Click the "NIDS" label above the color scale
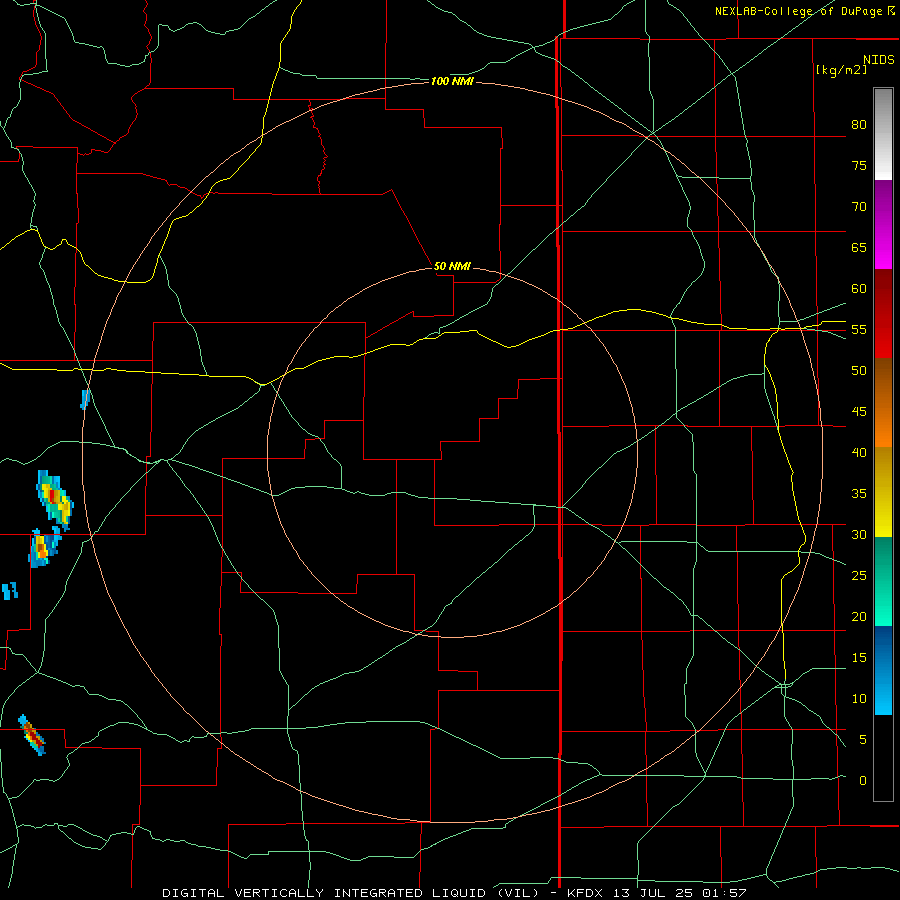 pos(878,59)
